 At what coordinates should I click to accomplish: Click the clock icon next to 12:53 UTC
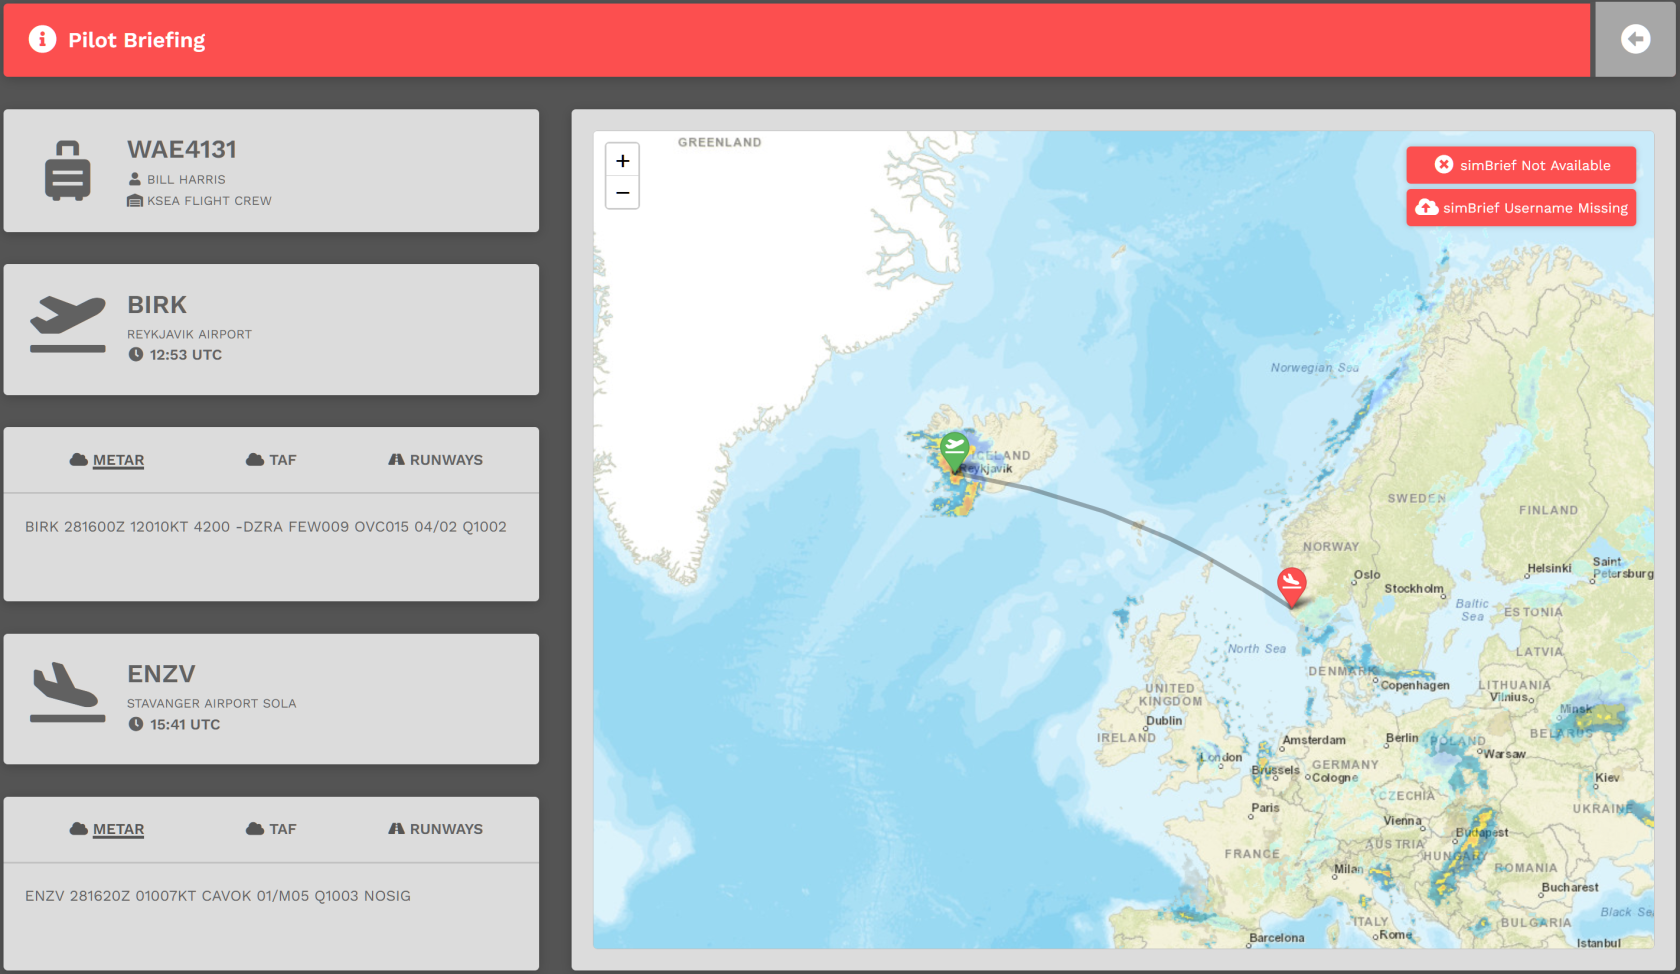click(x=136, y=354)
